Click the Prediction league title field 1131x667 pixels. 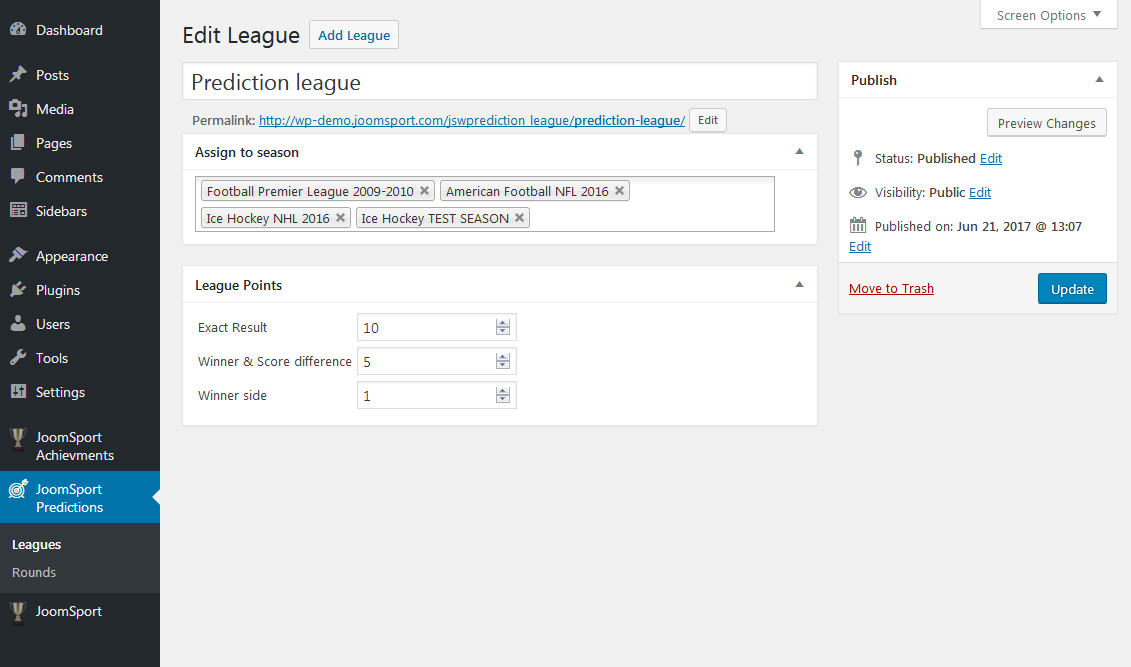click(500, 81)
